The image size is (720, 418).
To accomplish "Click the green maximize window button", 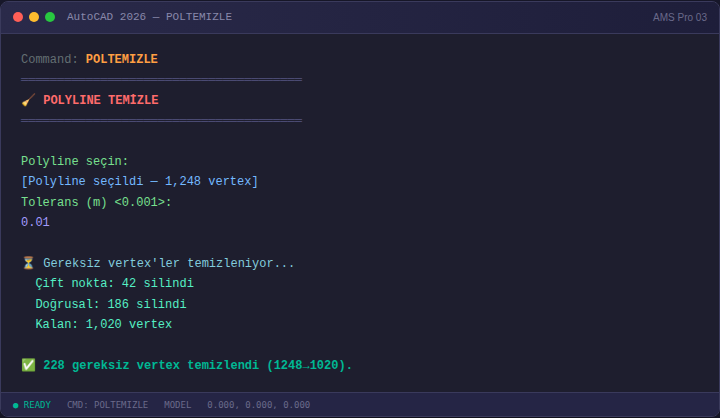I will click(50, 17).
